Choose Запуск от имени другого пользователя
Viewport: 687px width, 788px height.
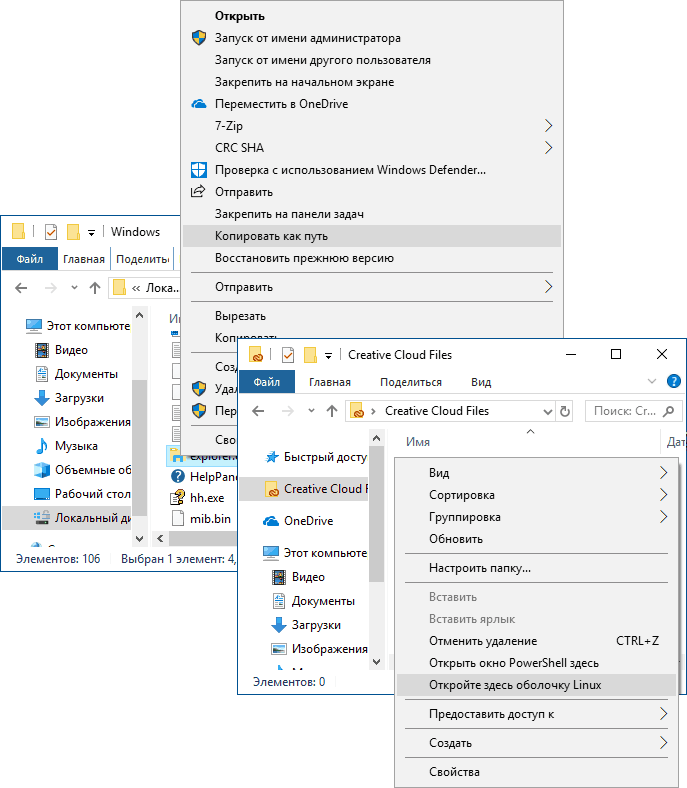372,60
